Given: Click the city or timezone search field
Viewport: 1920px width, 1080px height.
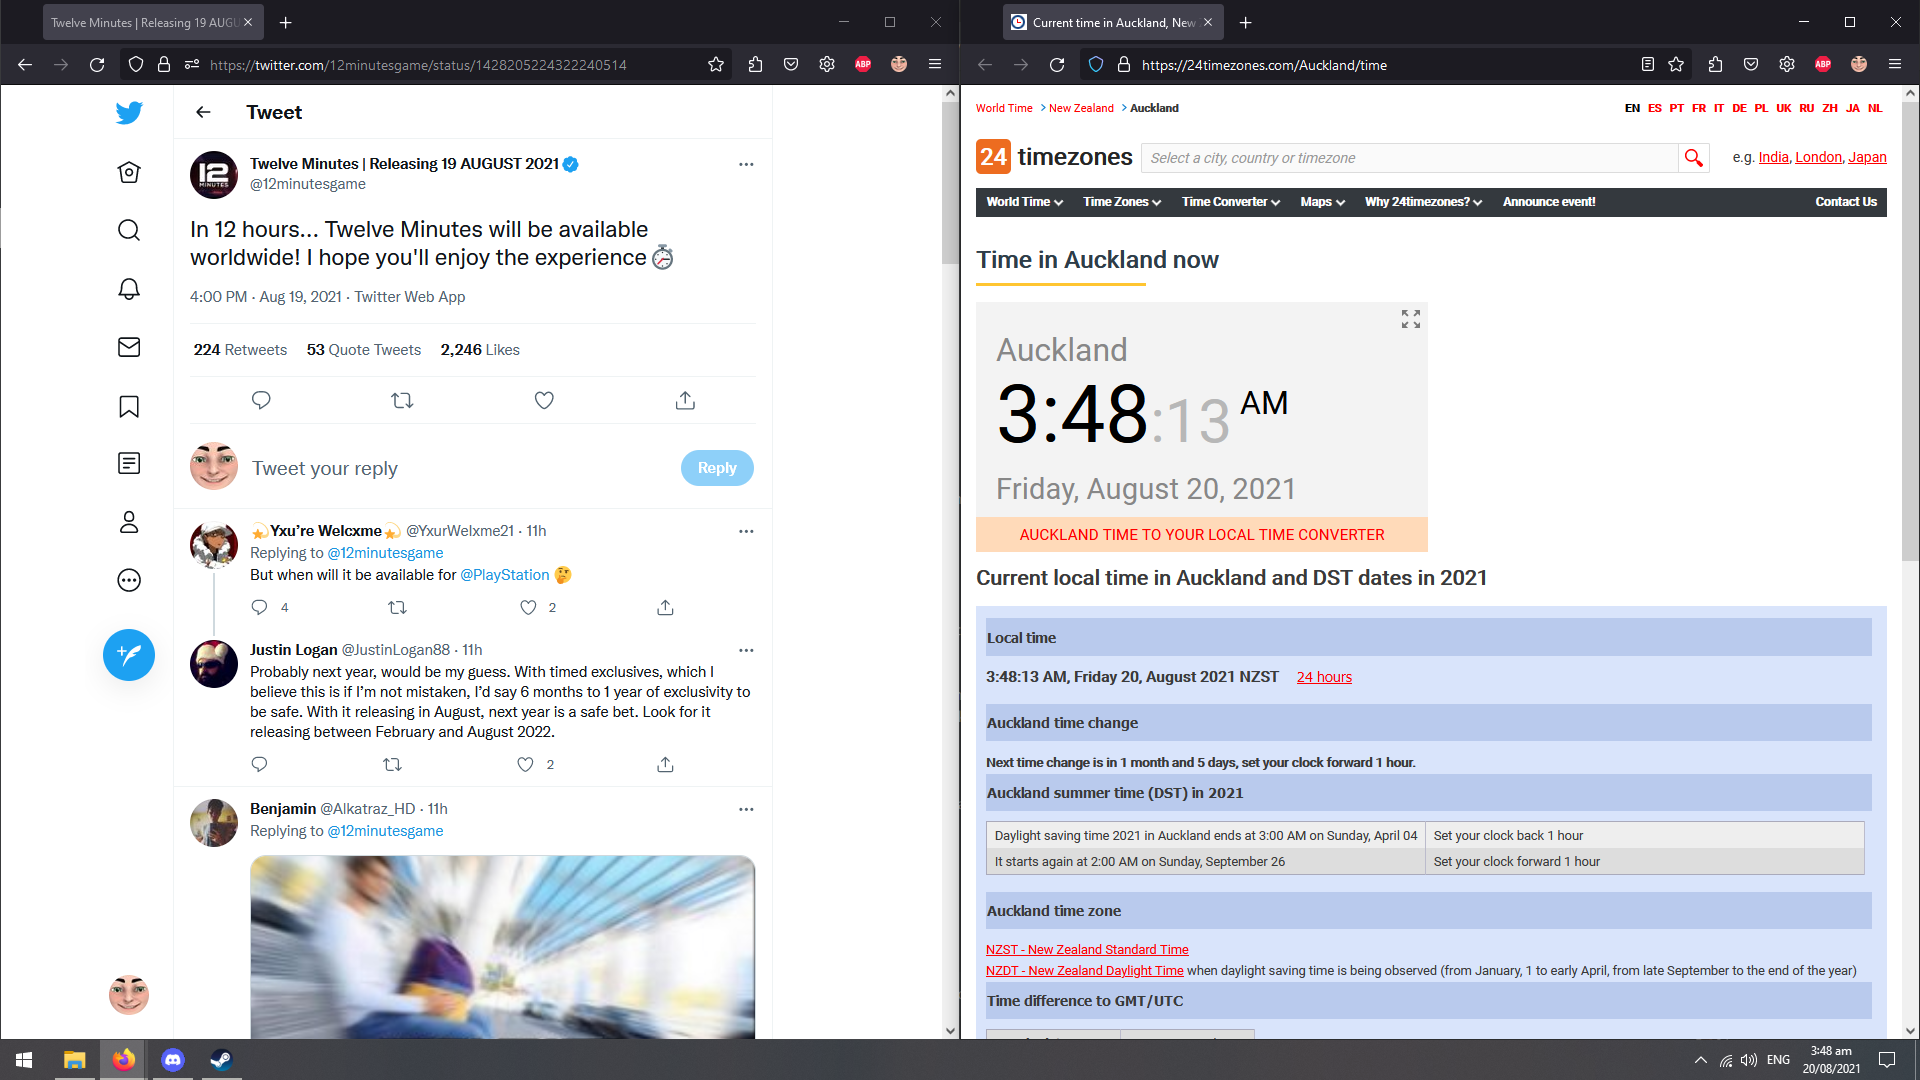Looking at the screenshot, I should (1410, 158).
